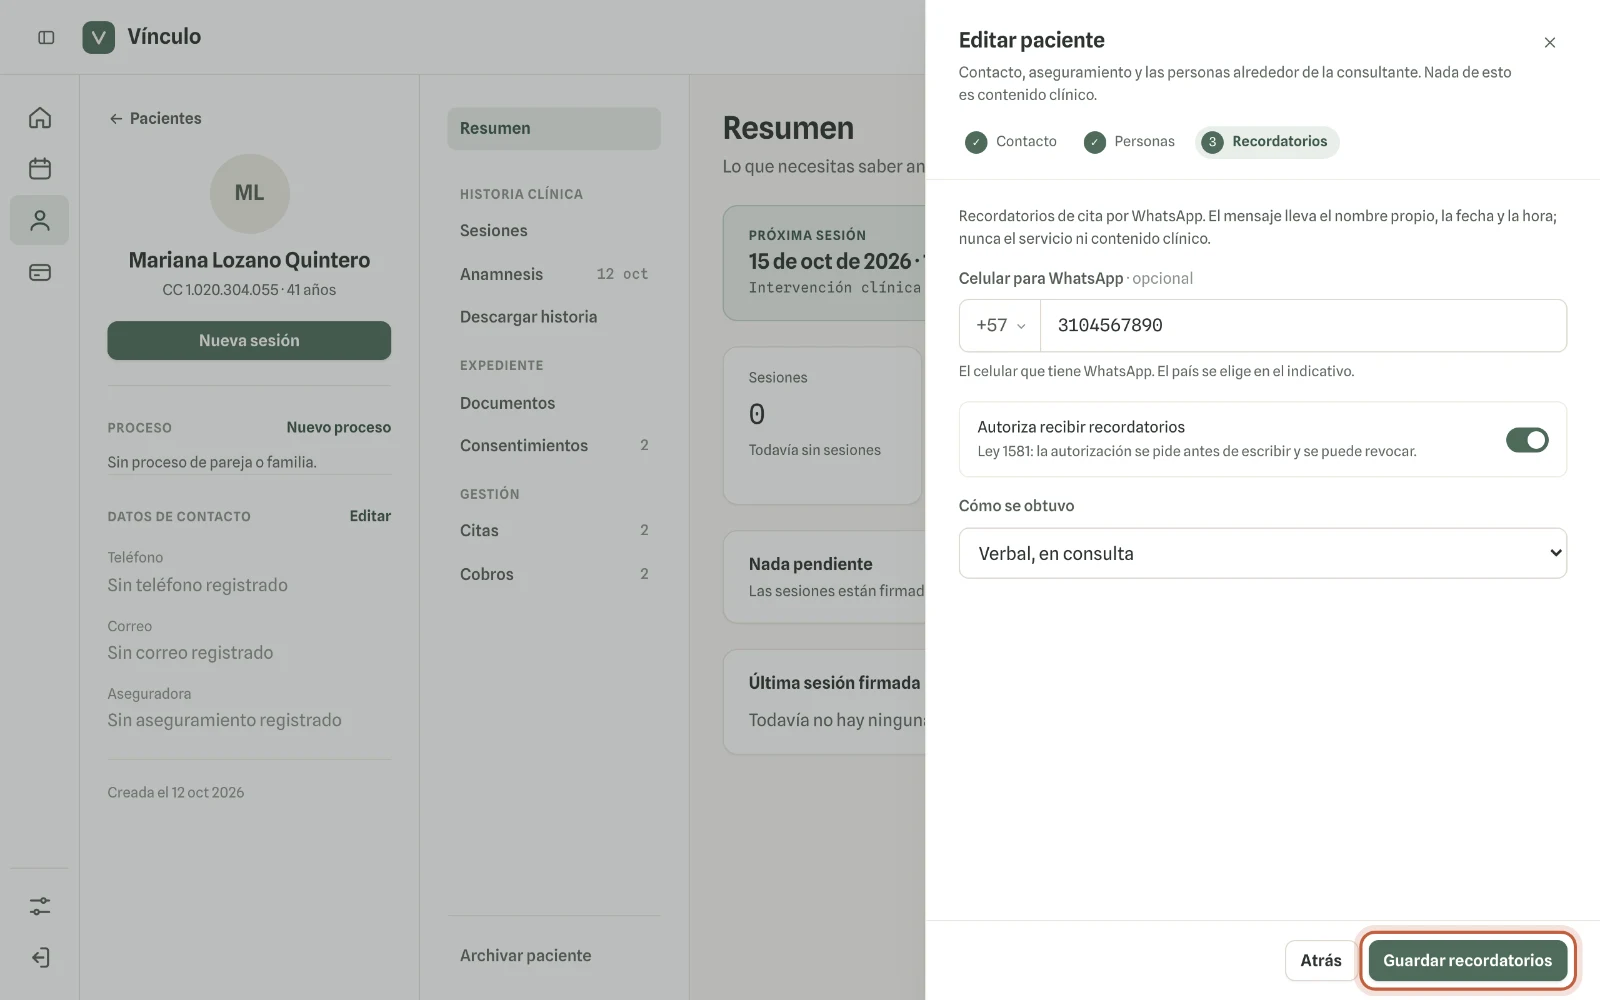1600x1000 pixels.
Task: Go to the Contacto step
Action: (x=1011, y=142)
